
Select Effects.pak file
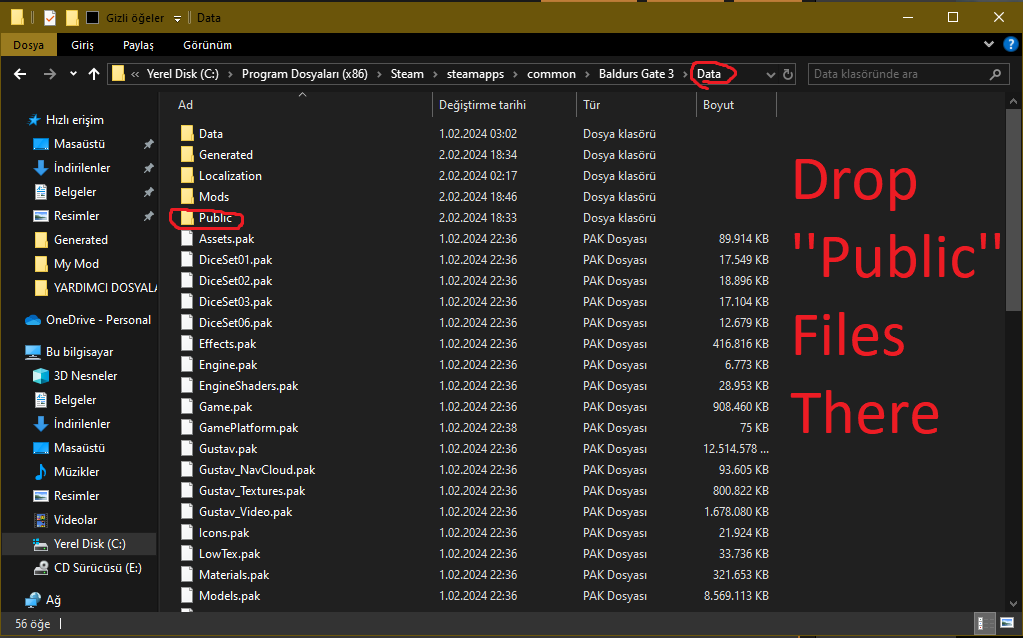tap(228, 344)
